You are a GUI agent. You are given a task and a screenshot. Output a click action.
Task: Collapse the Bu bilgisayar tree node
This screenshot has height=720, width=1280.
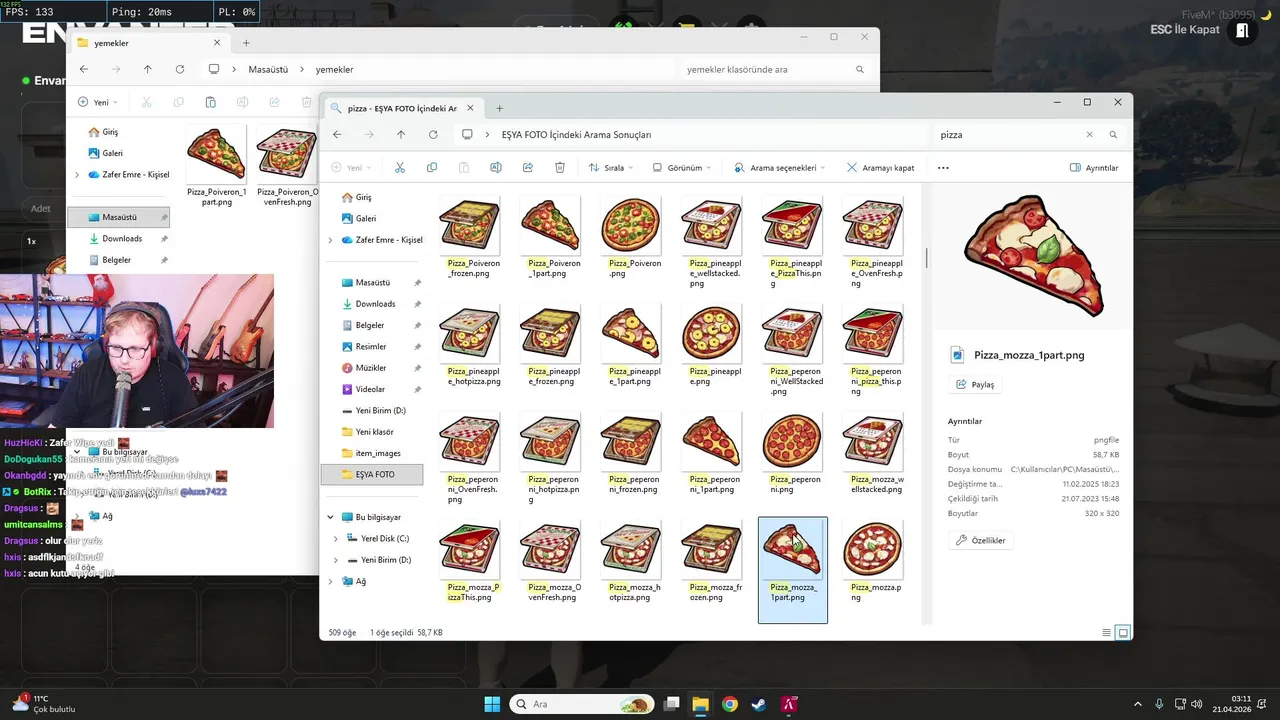tap(331, 517)
